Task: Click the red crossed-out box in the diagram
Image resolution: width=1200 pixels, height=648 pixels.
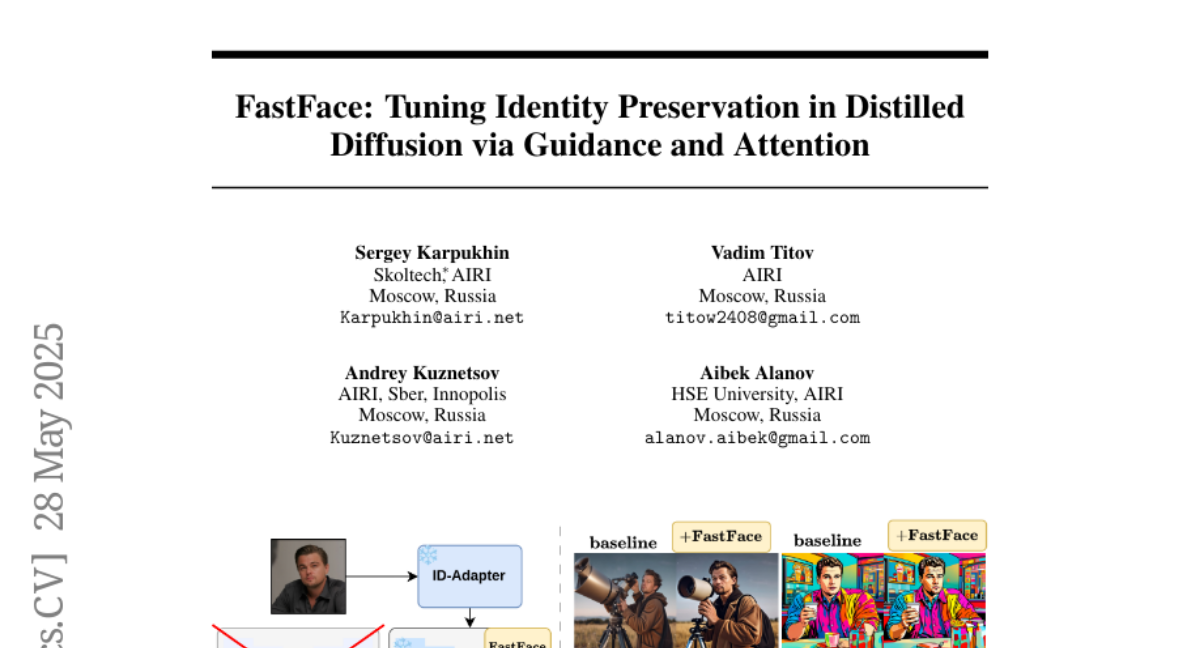Action: 298,636
